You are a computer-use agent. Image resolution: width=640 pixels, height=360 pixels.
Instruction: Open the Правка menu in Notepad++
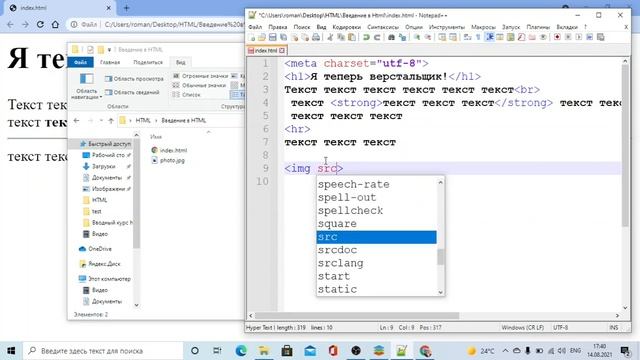278,27
